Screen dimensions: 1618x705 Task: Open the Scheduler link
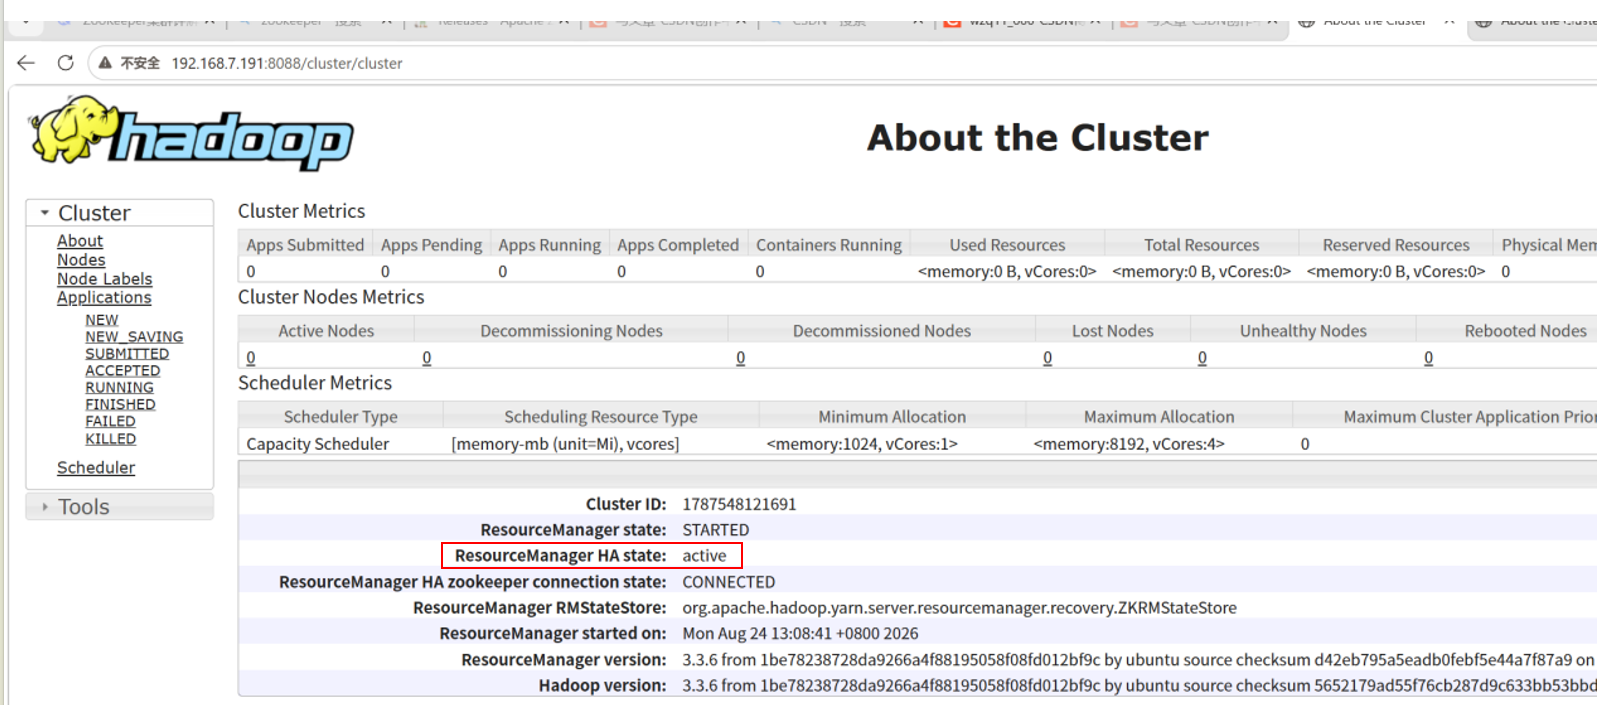[96, 468]
